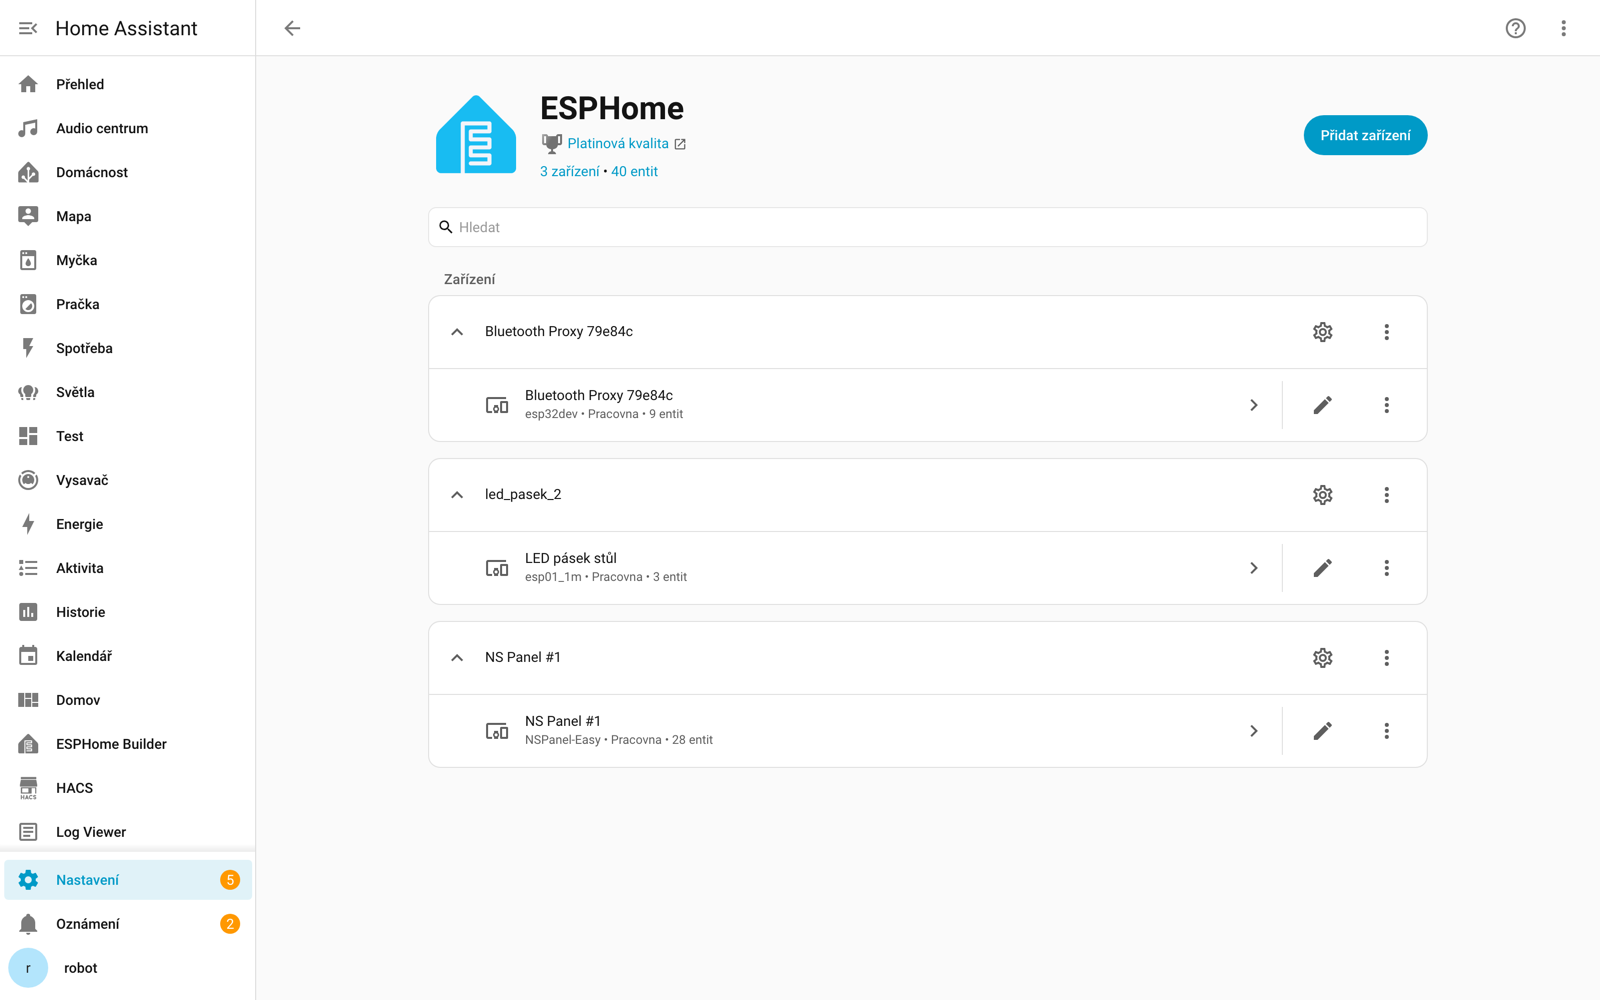Open settings gear for Bluetooth Proxy 79e84c
This screenshot has height=1000, width=1600.
[x=1322, y=332]
